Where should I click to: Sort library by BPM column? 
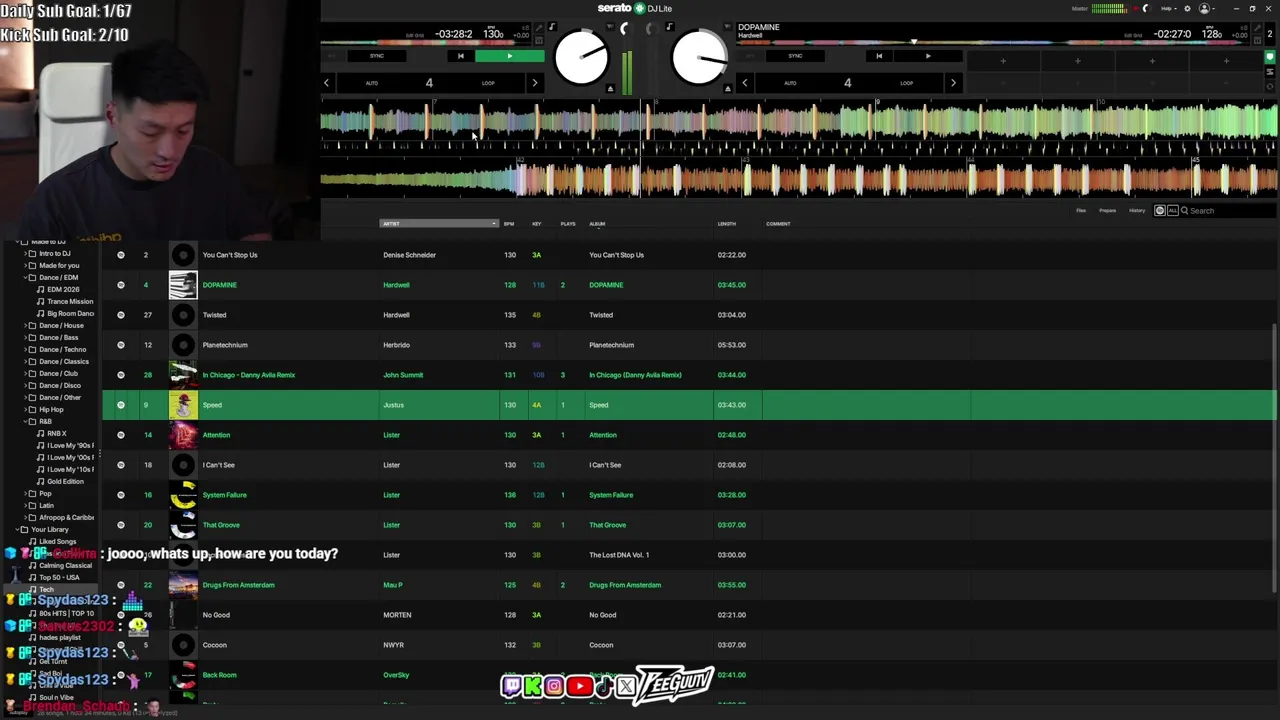click(x=509, y=224)
